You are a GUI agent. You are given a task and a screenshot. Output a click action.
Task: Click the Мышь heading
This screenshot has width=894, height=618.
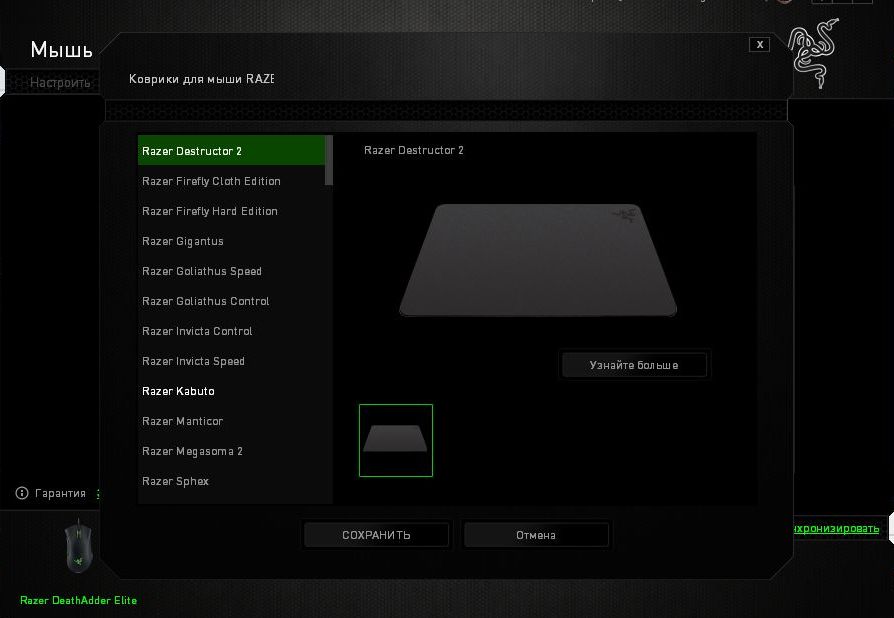pyautogui.click(x=62, y=50)
